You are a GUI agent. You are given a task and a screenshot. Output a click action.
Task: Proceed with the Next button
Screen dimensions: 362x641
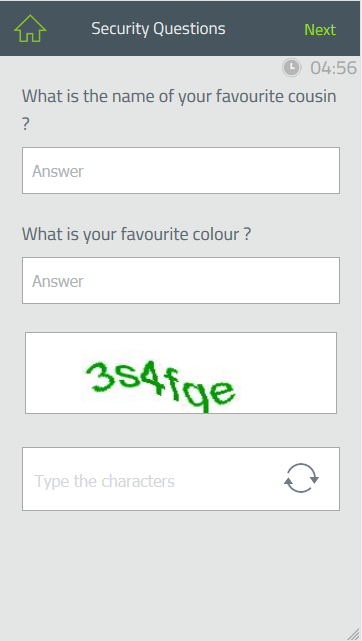click(x=320, y=29)
